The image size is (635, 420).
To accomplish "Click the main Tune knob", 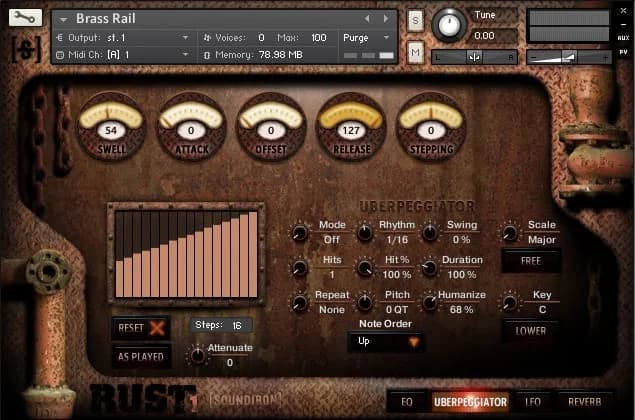I will point(450,24).
